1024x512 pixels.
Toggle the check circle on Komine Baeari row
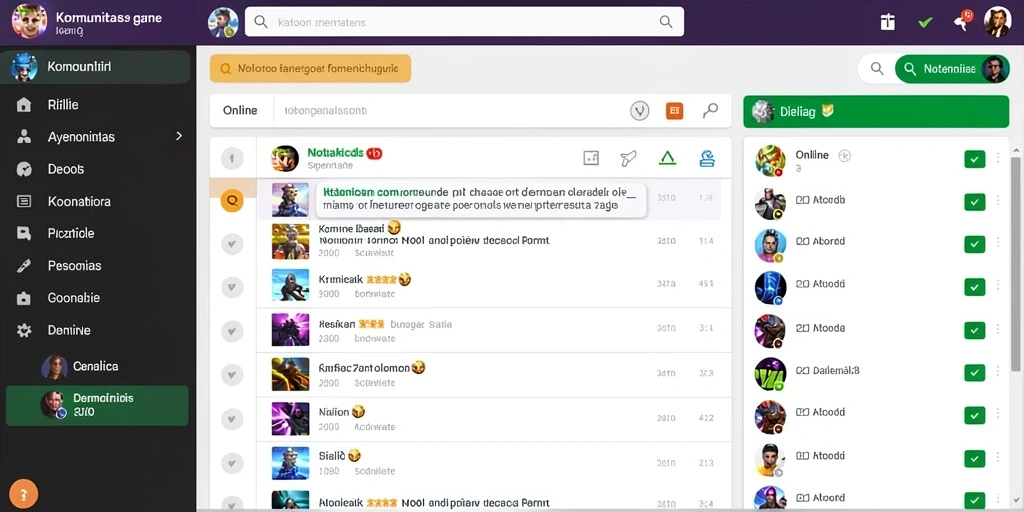tap(232, 244)
